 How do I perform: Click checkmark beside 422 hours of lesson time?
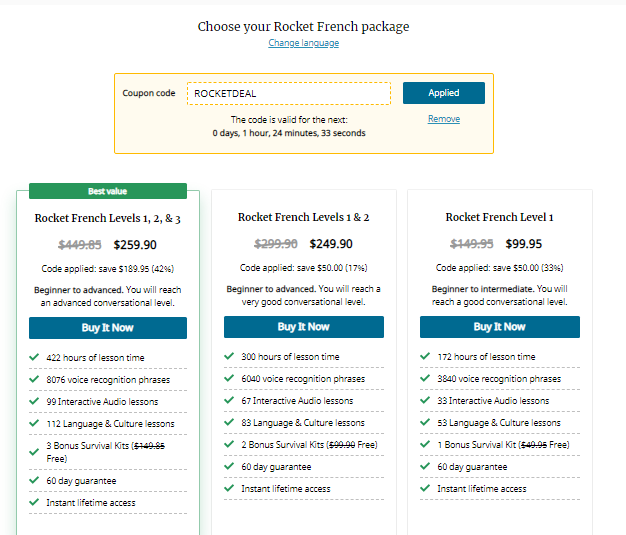point(35,356)
